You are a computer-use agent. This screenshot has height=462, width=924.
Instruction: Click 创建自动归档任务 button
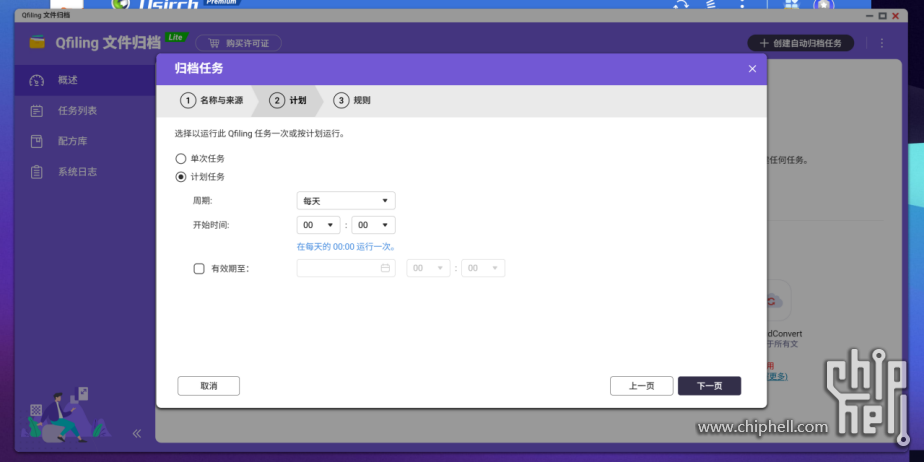(x=800, y=43)
